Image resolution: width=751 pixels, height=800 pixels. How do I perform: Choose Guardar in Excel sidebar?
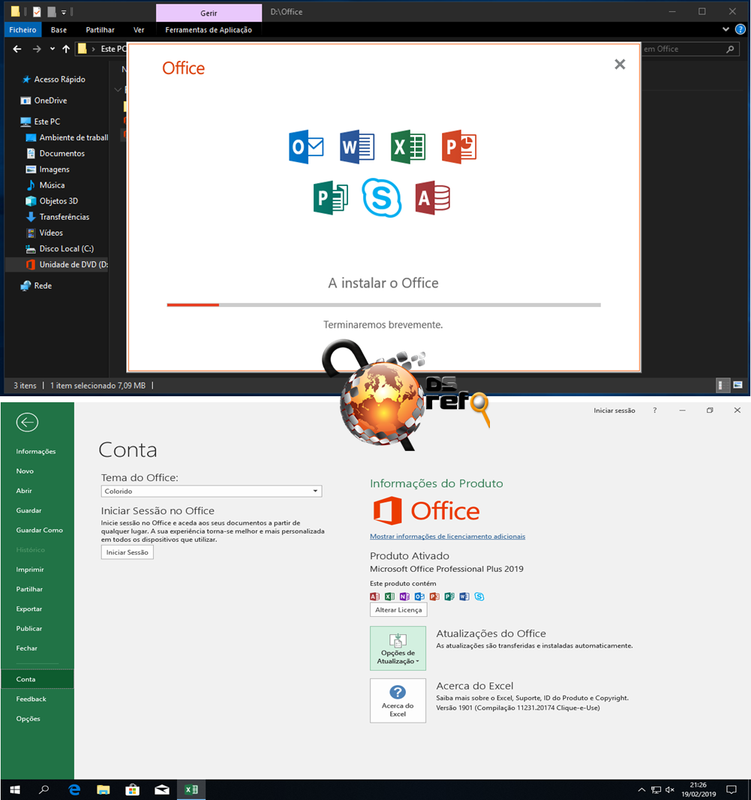[x=29, y=511]
